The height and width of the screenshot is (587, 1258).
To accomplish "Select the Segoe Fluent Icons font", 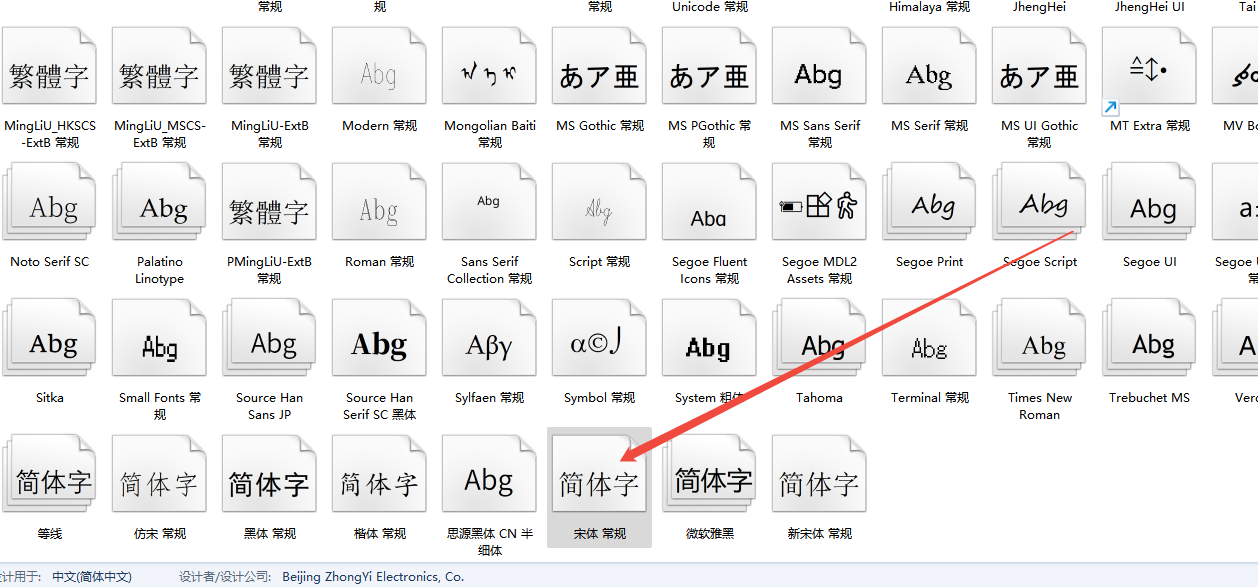I will pos(710,202).
